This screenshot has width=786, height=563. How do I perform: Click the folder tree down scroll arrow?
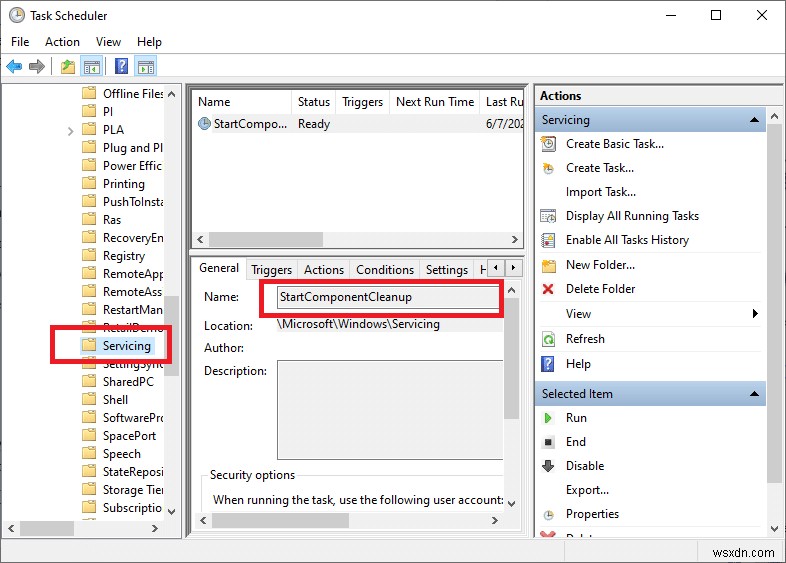[171, 512]
